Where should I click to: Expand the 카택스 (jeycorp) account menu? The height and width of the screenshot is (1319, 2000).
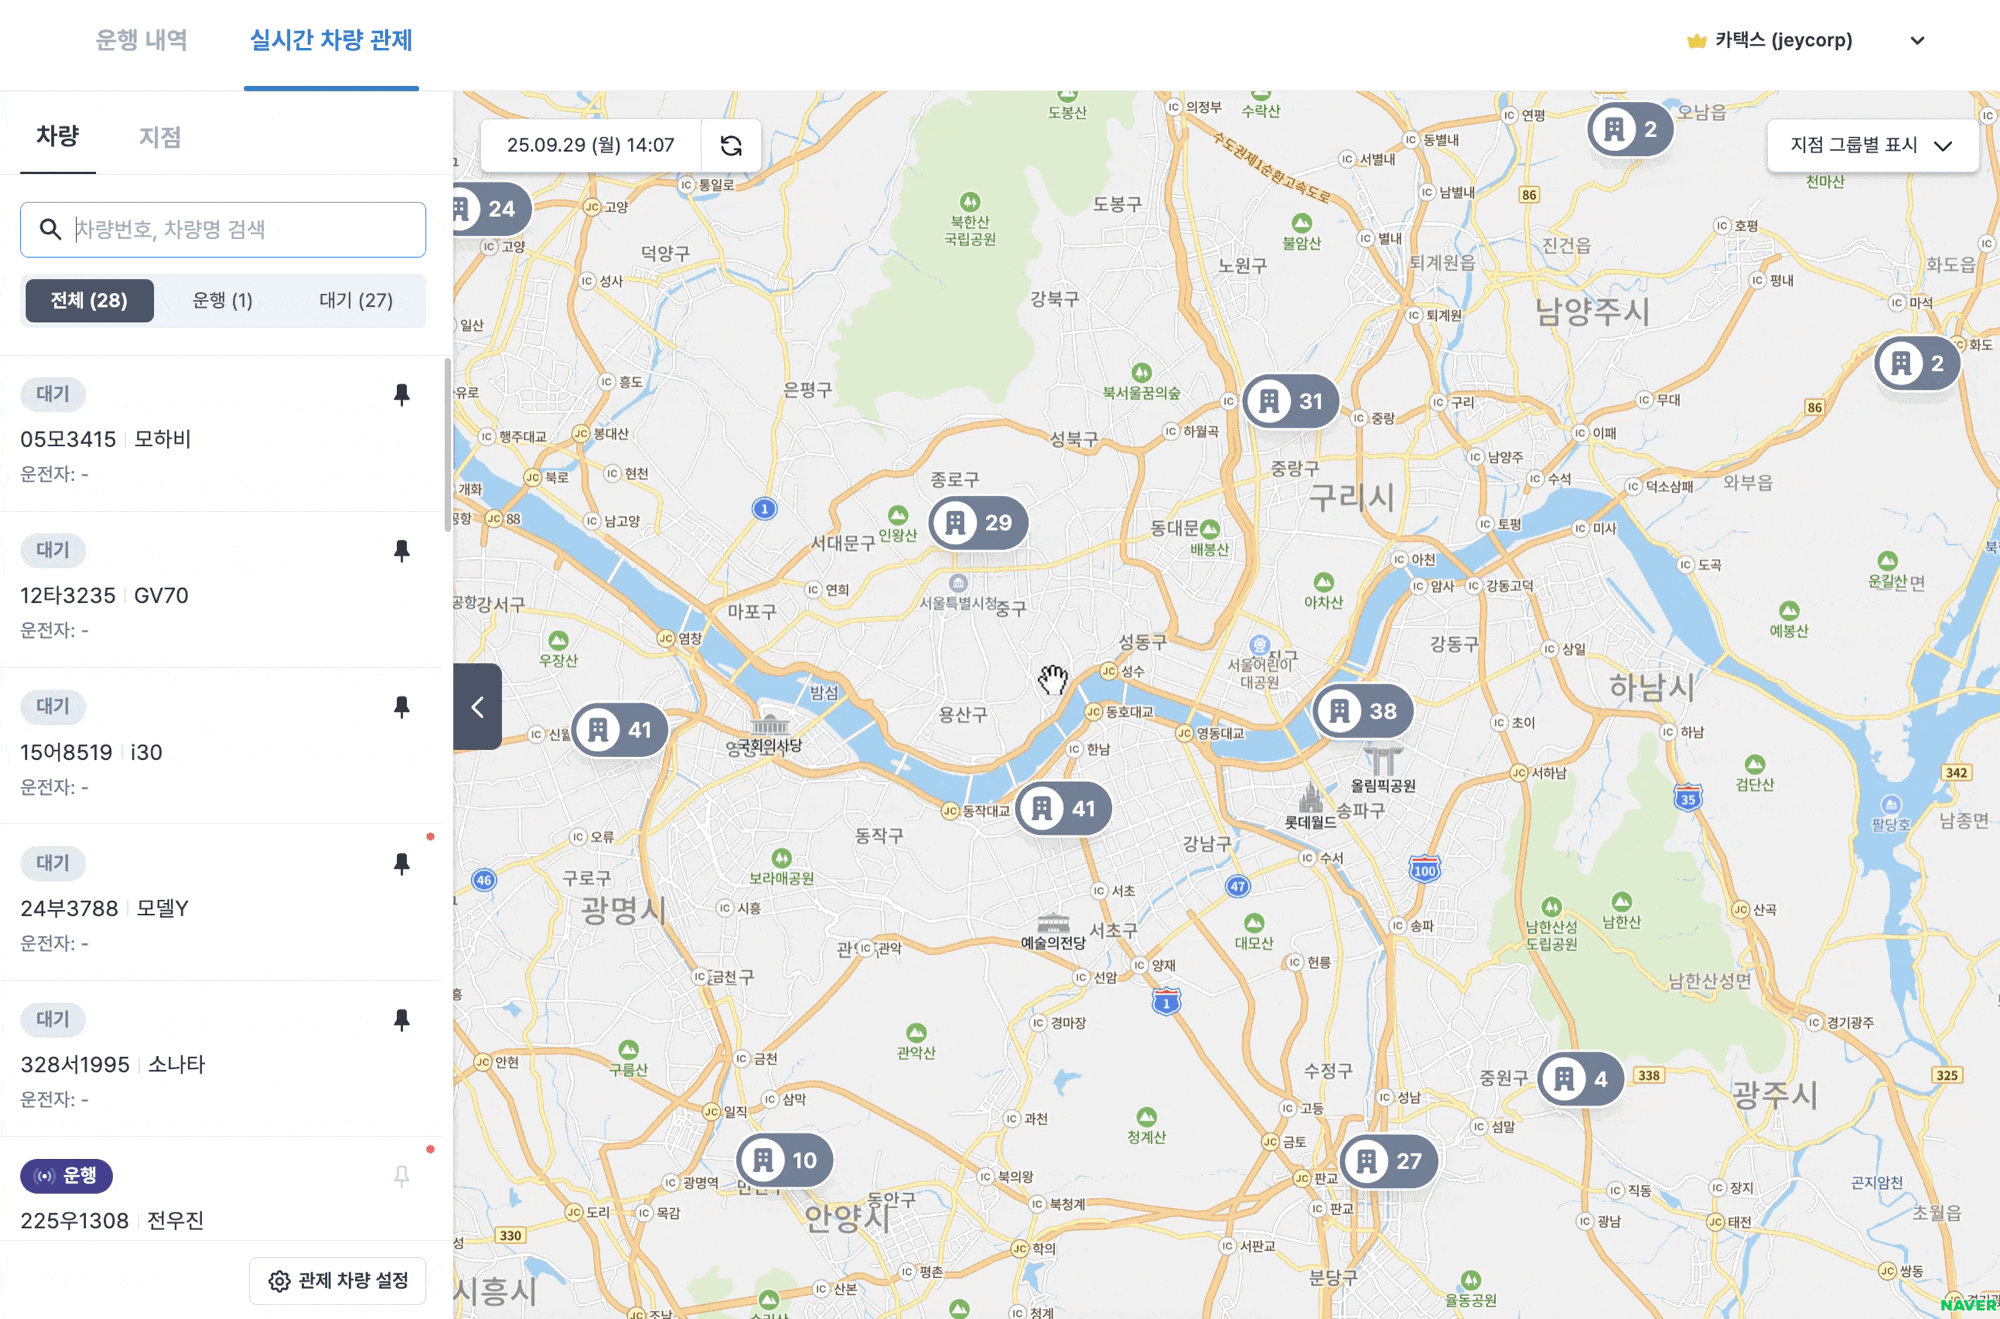(x=1916, y=41)
